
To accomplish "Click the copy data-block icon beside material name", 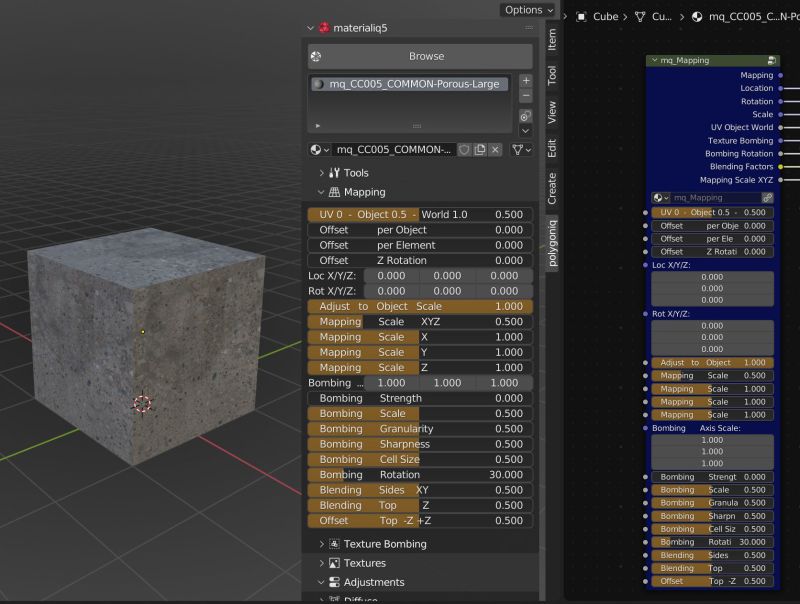I will pyautogui.click(x=480, y=150).
